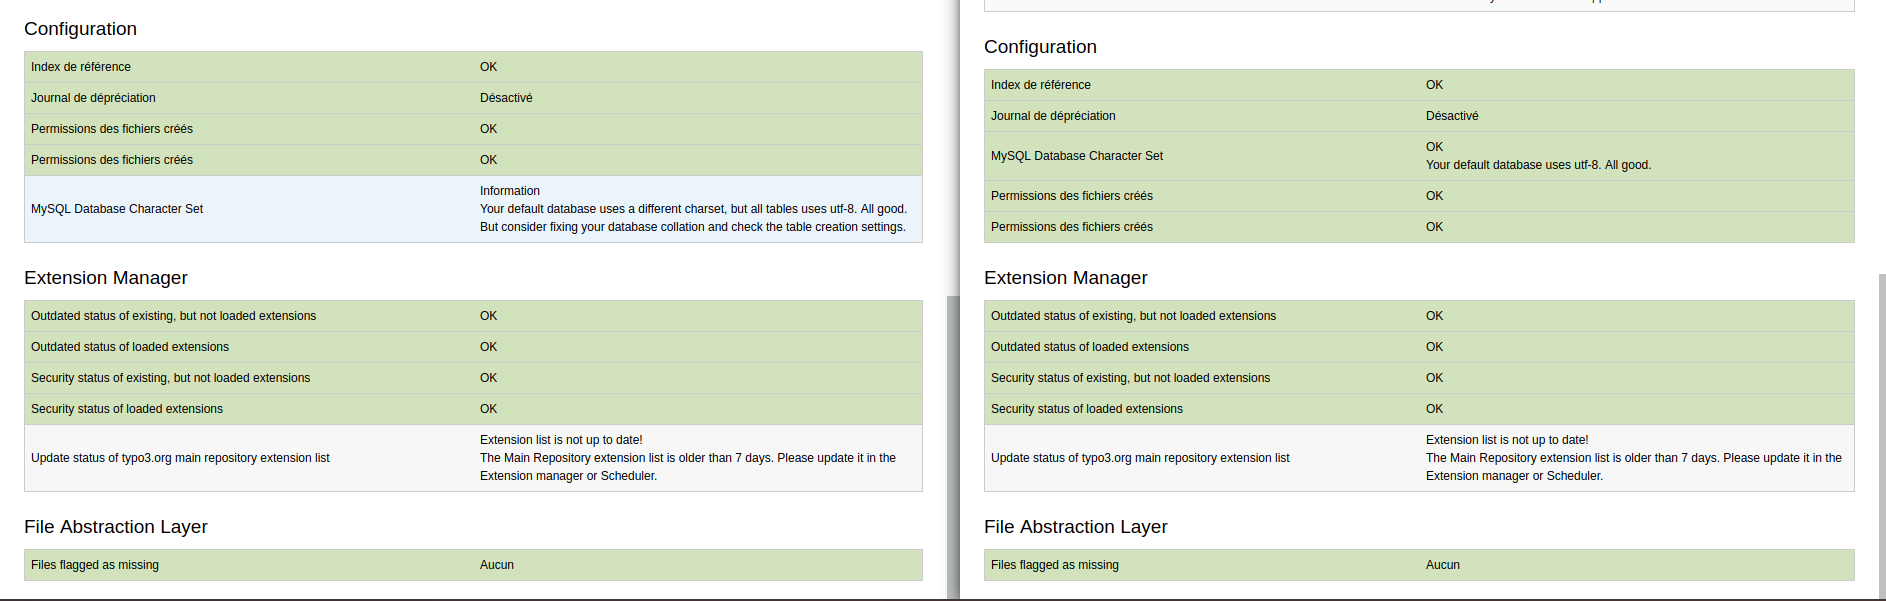Click 'Files flagged as missing' in left panel
The image size is (1886, 601).
coord(95,565)
